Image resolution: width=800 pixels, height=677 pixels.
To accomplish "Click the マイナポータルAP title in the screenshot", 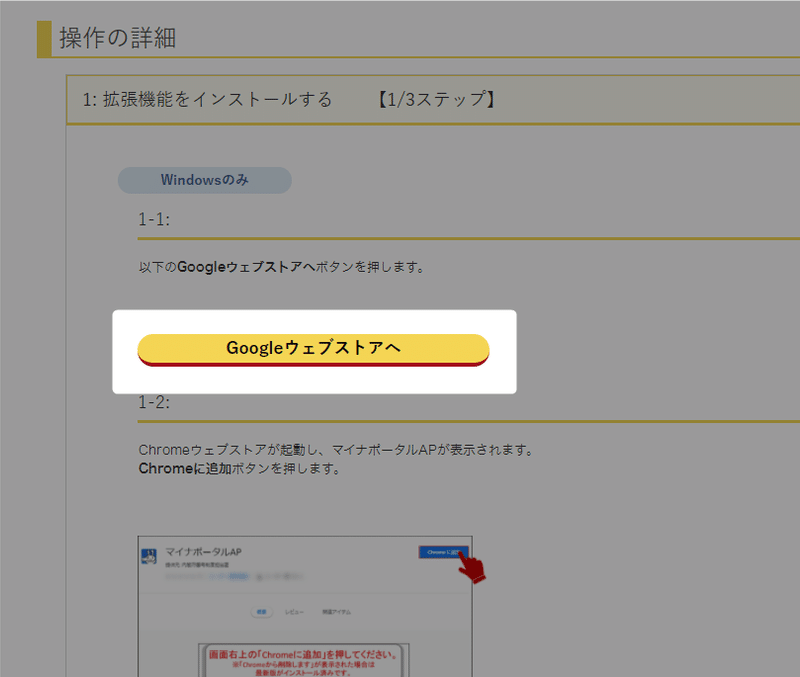I will coord(203,552).
